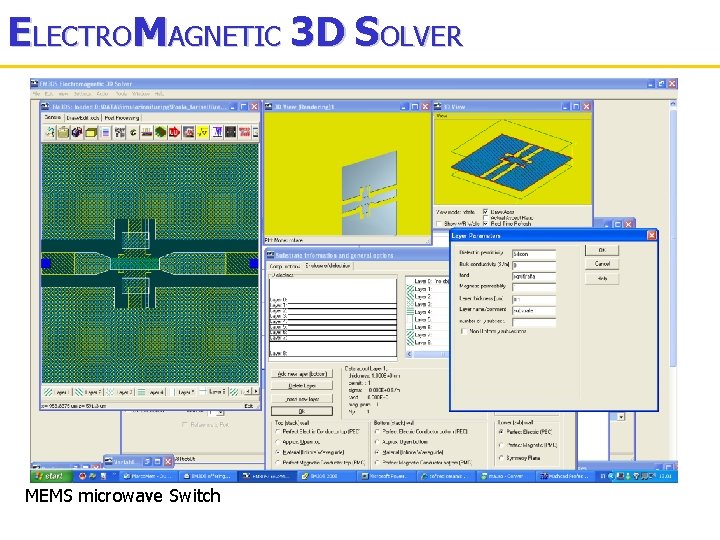Image resolution: width=720 pixels, height=540 pixels.
Task: Open dropdown arrow right of Layer Parameters dialog
Action: pos(621,417)
